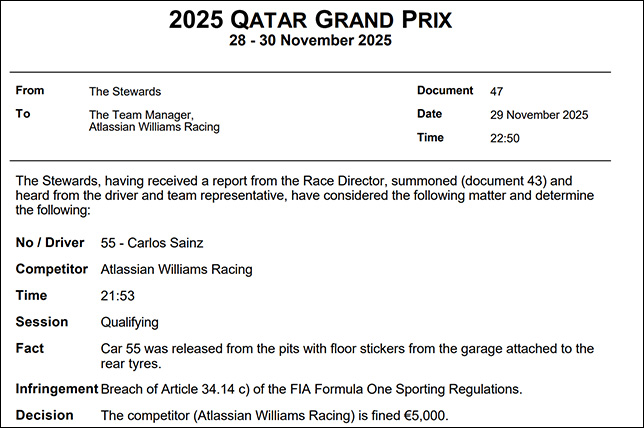Click Atlassian Williams Racing beside Competitor

(x=176, y=269)
